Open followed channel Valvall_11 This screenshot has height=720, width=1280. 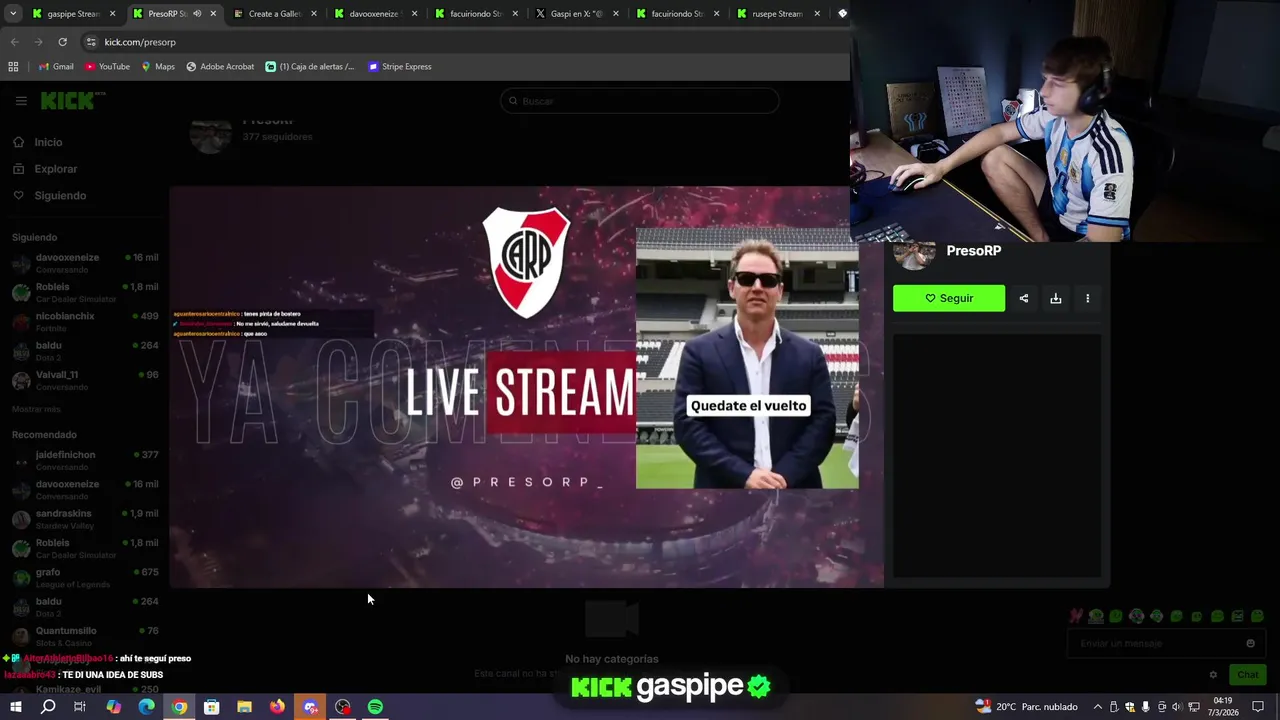click(x=85, y=380)
